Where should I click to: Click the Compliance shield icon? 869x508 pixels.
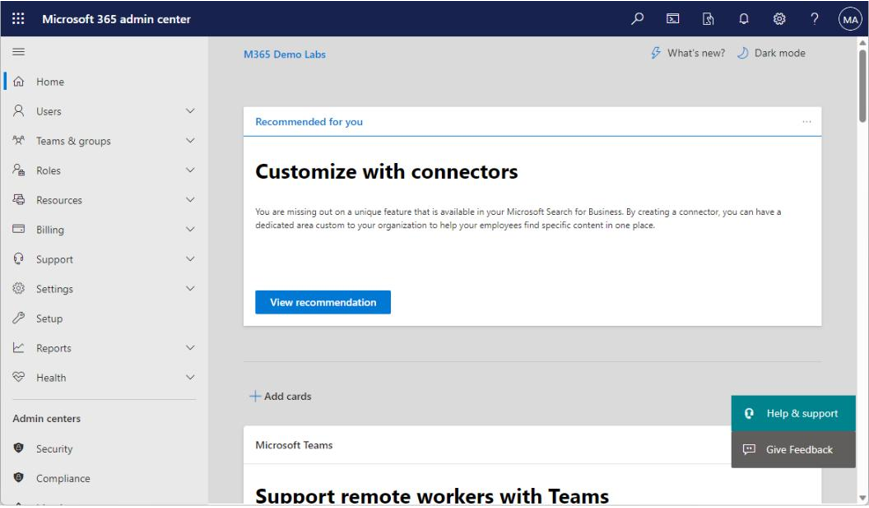[18, 478]
